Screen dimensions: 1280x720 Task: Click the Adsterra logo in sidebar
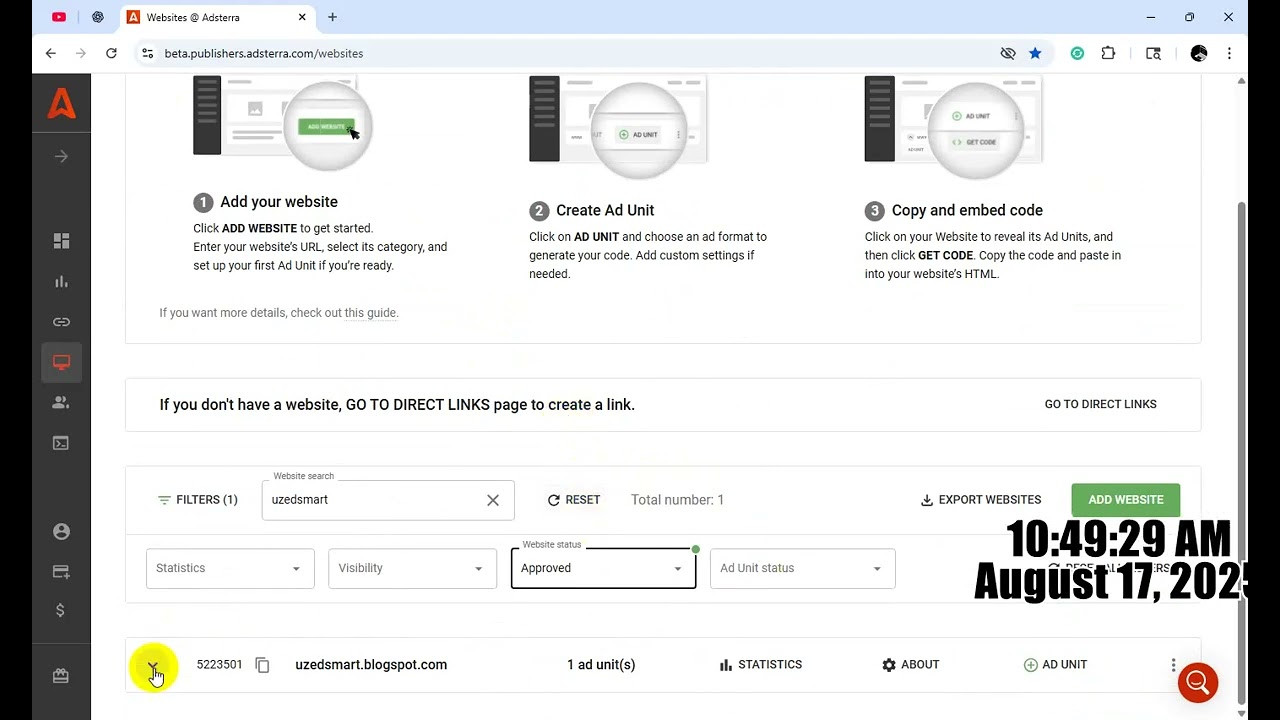tap(61, 104)
